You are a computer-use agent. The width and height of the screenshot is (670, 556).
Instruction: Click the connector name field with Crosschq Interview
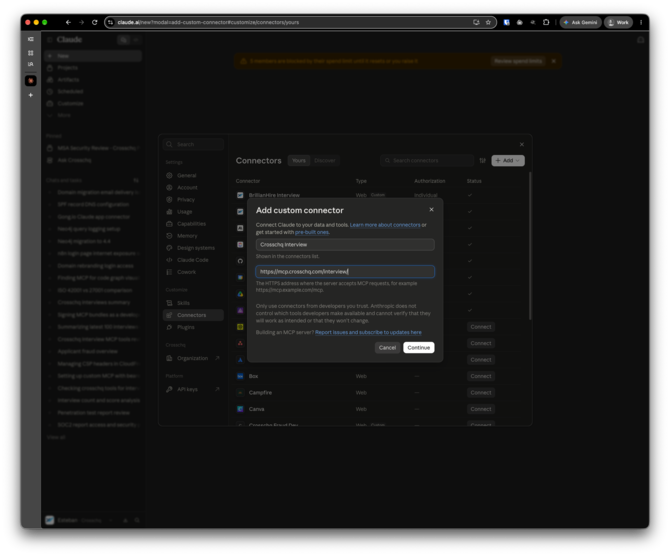[345, 244]
